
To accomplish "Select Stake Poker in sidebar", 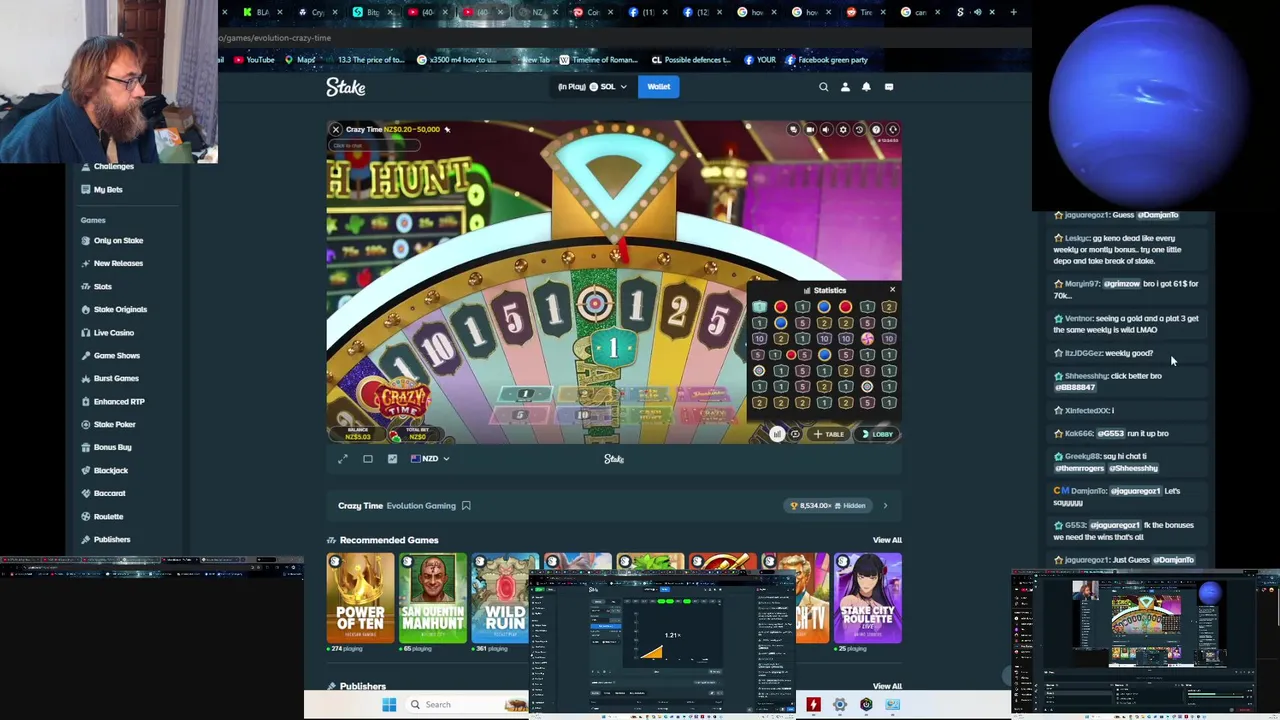I will coord(114,425).
